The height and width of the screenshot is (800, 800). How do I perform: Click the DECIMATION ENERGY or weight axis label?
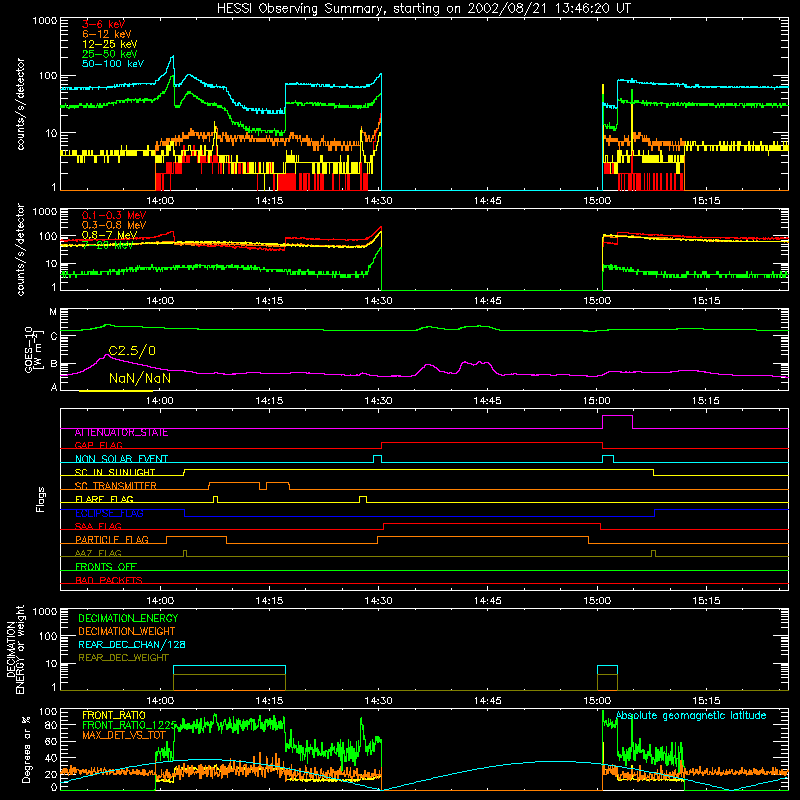(x=15, y=649)
